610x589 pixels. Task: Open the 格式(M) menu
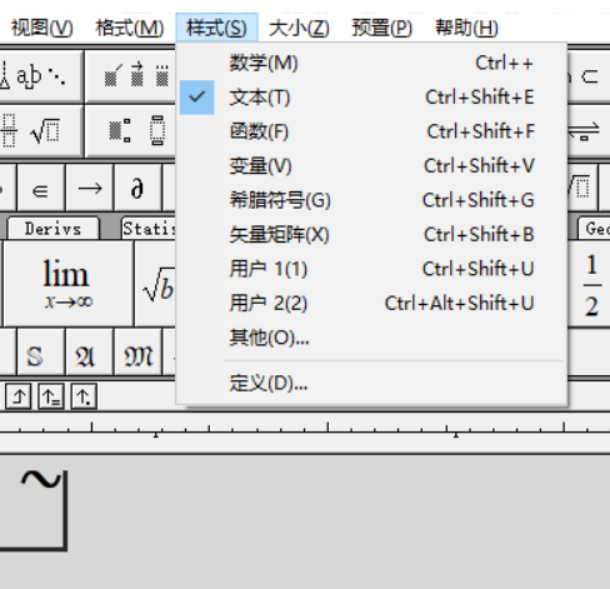pos(130,28)
